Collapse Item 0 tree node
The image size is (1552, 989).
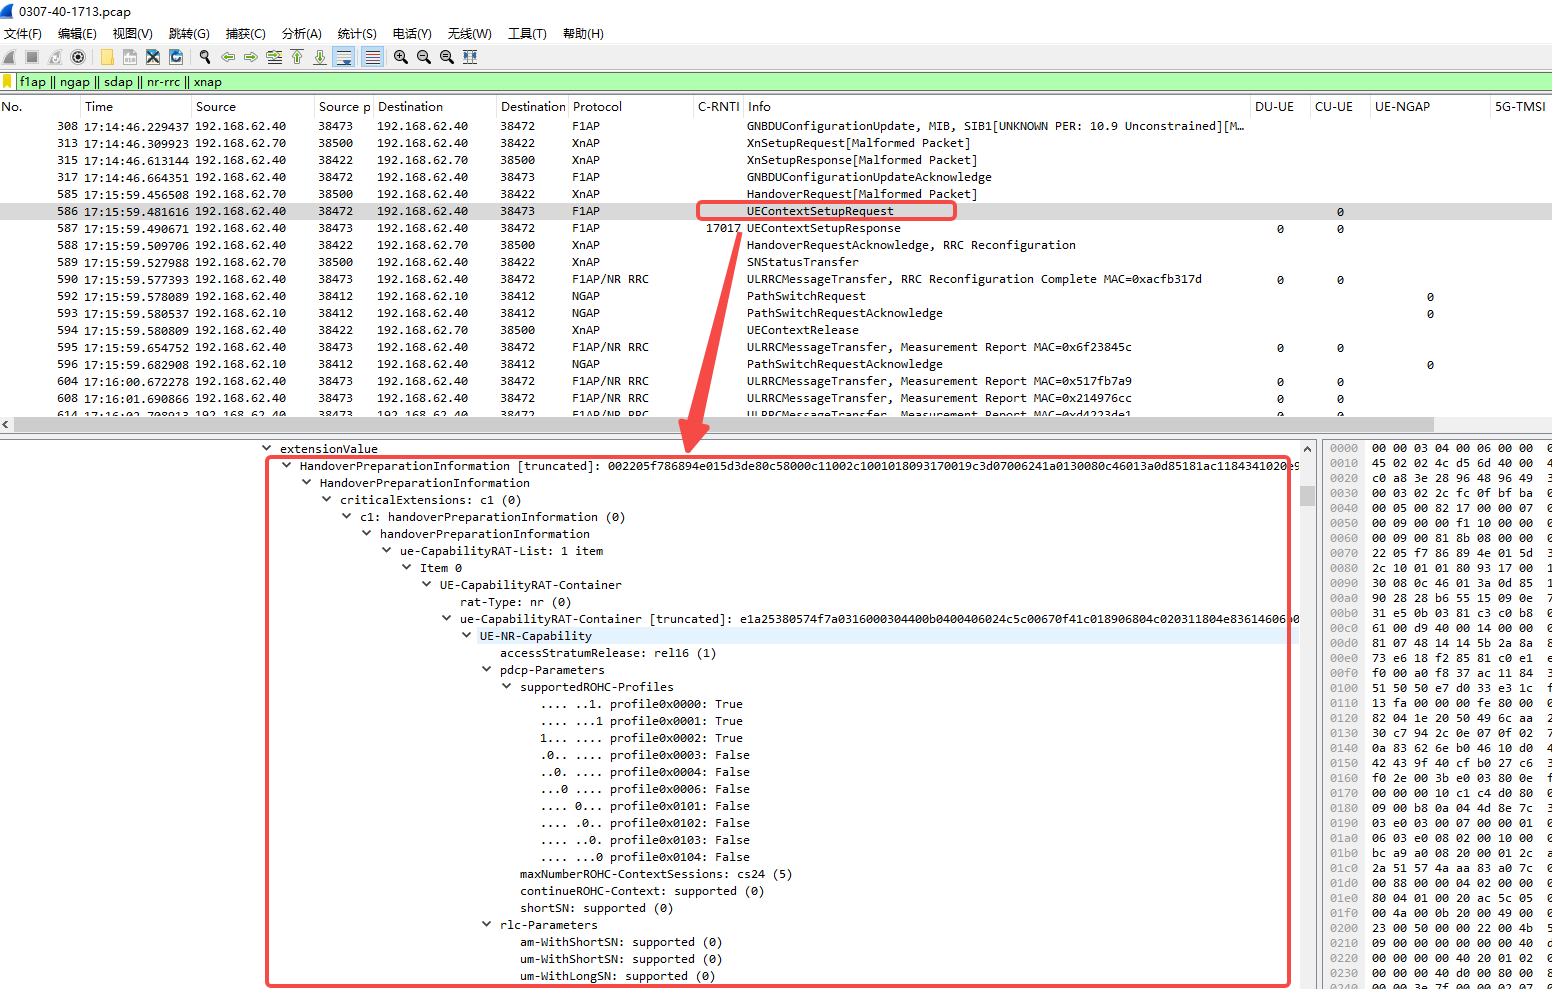point(407,568)
